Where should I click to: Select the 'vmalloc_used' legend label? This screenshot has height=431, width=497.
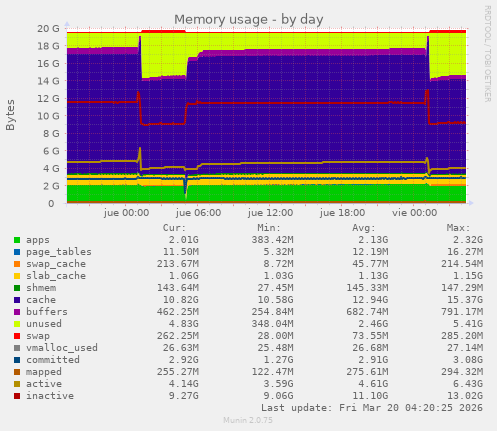(x=62, y=348)
